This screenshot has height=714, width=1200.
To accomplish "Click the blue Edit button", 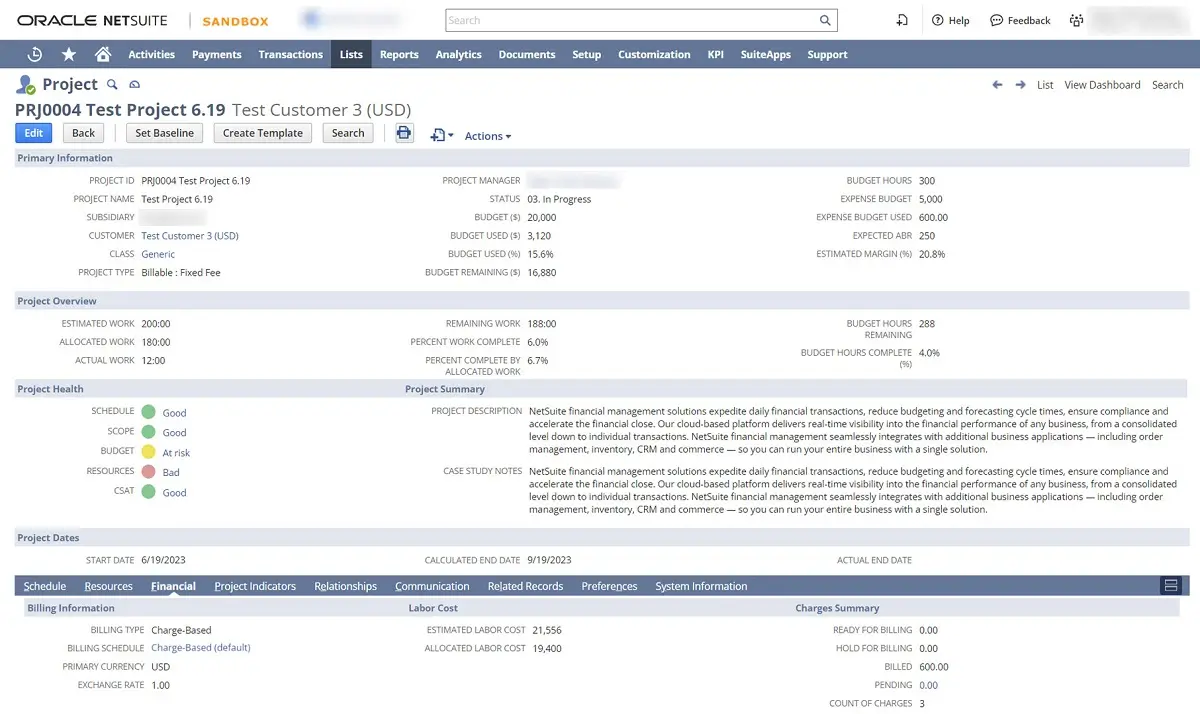I will [x=33, y=133].
